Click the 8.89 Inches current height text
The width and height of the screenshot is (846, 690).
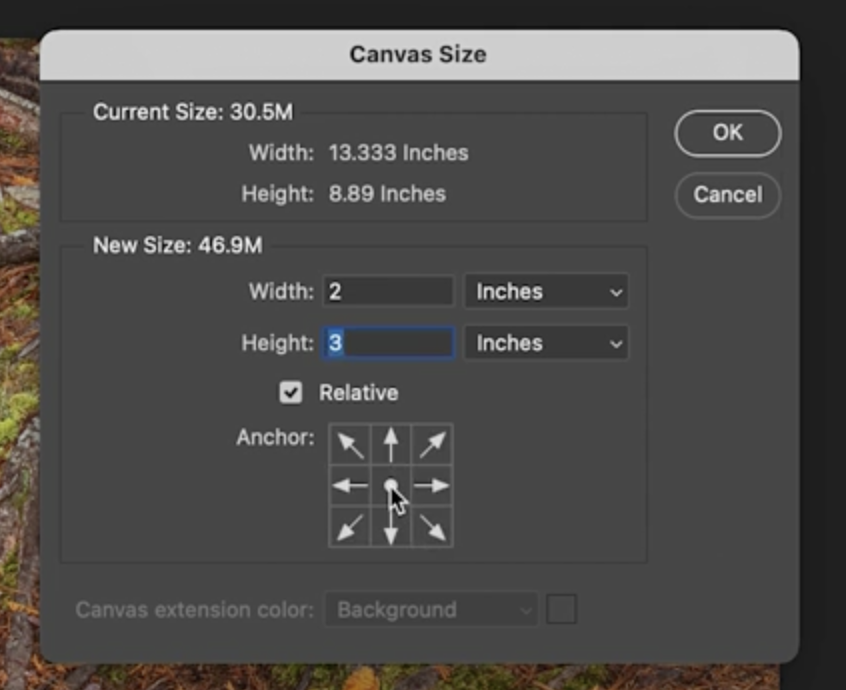387,194
